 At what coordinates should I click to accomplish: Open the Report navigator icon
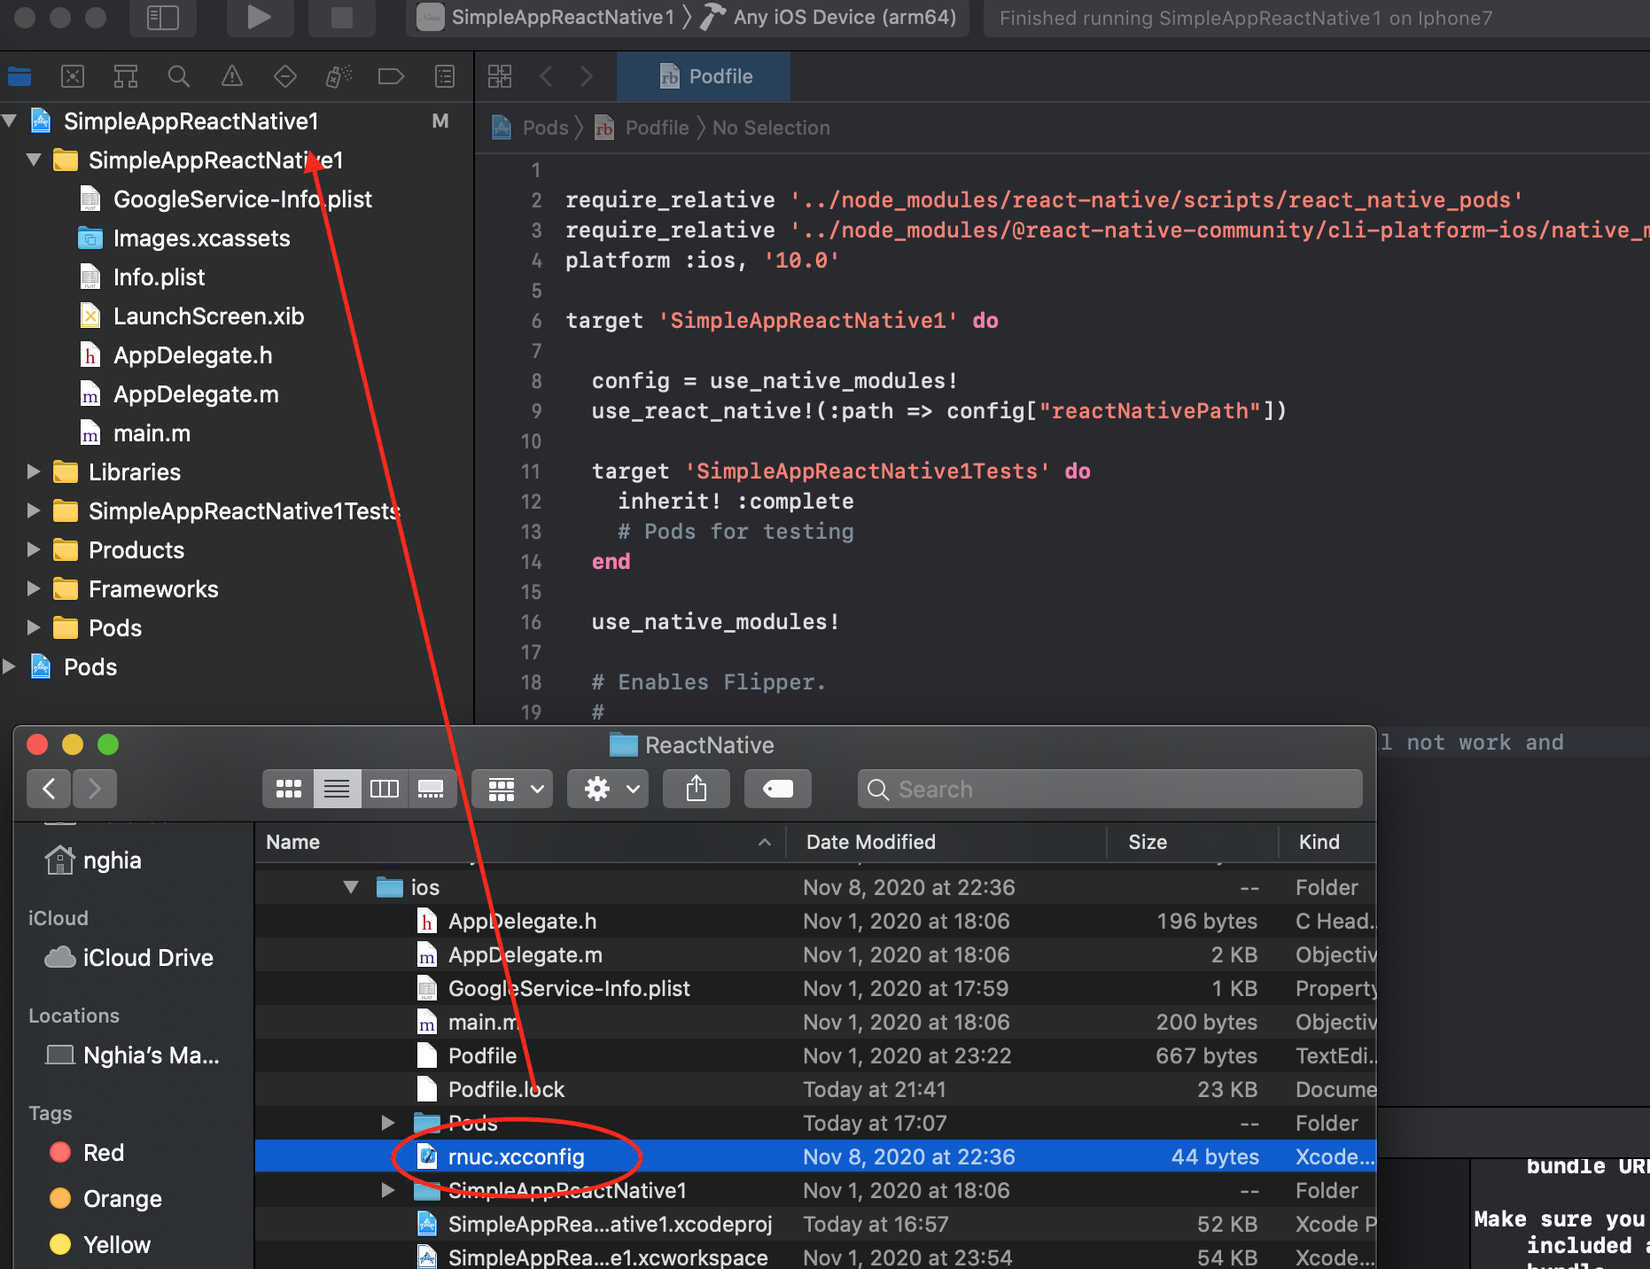pyautogui.click(x=445, y=76)
